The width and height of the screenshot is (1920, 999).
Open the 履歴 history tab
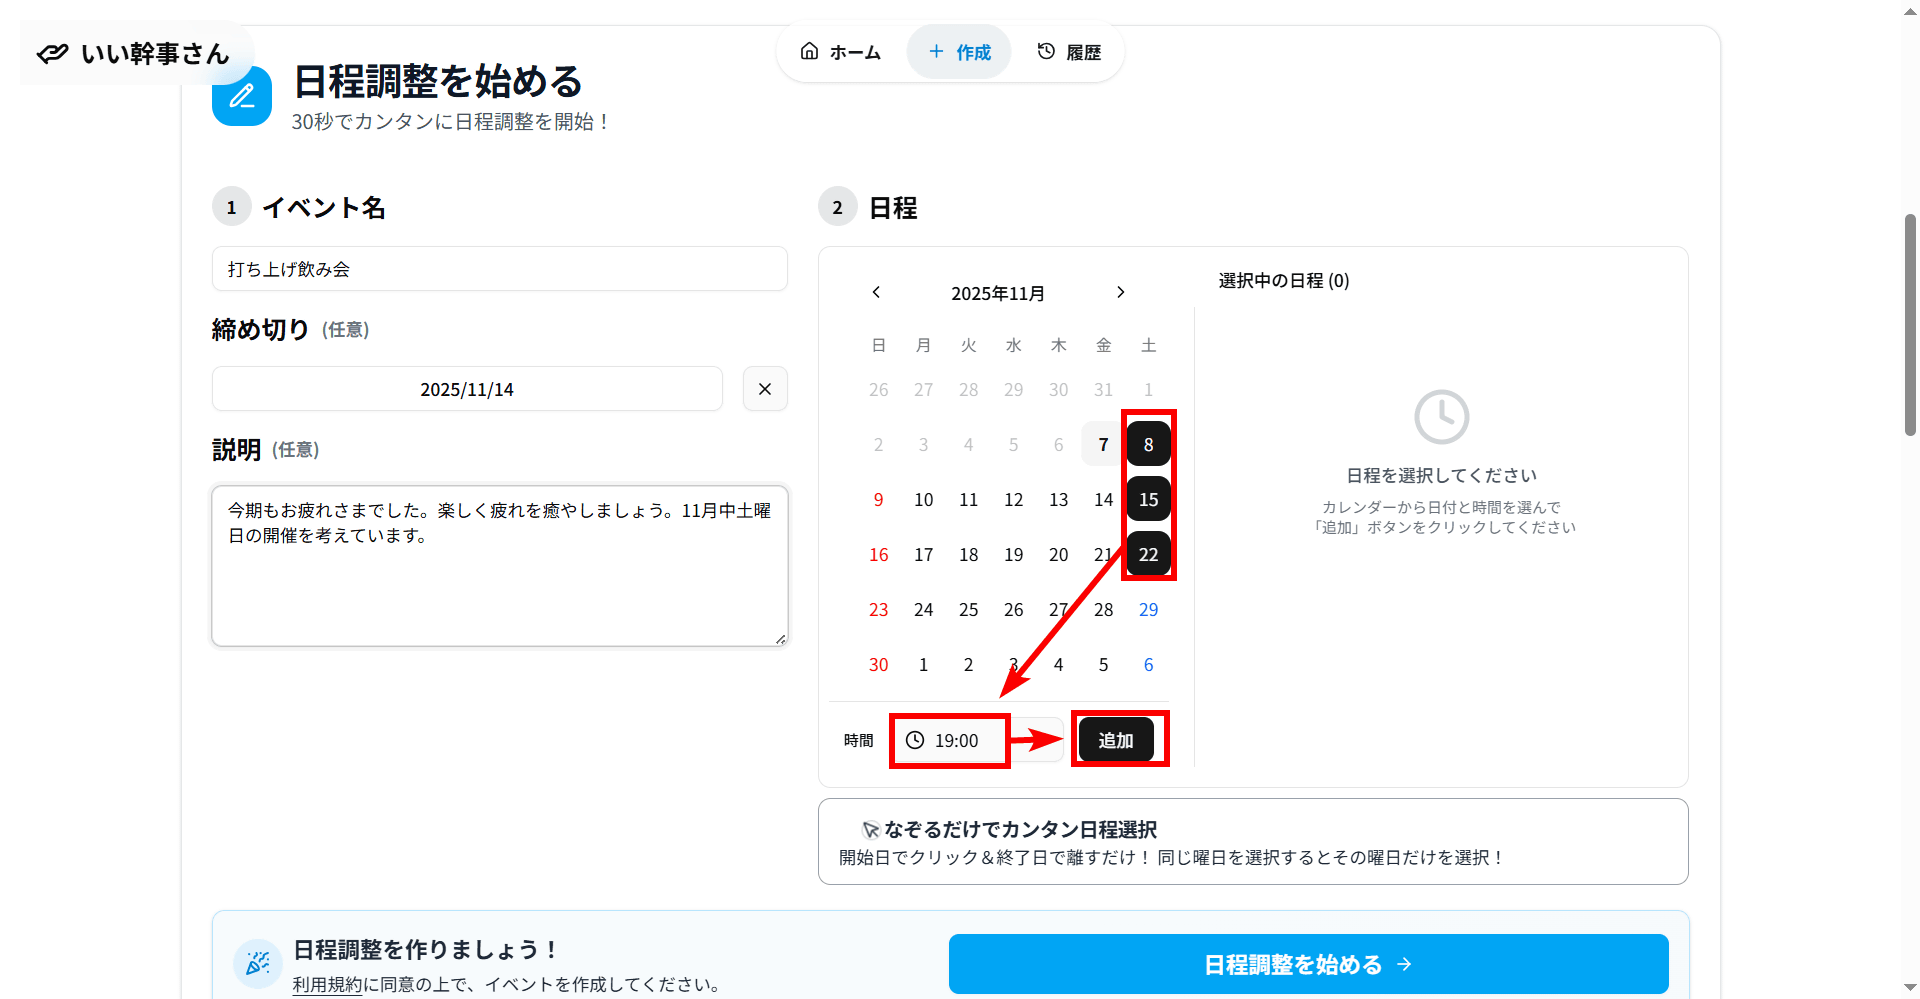pyautogui.click(x=1069, y=52)
